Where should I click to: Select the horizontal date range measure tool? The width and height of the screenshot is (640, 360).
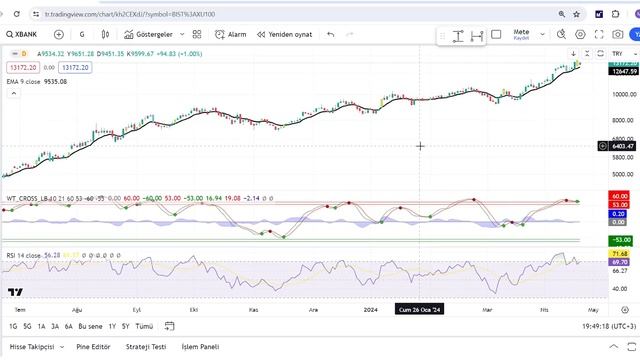click(x=477, y=36)
